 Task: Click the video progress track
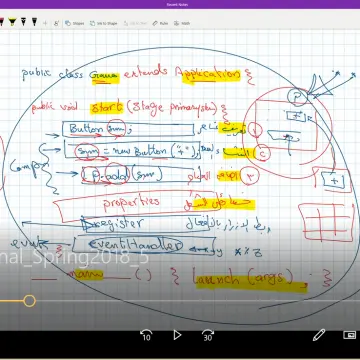[180, 301]
